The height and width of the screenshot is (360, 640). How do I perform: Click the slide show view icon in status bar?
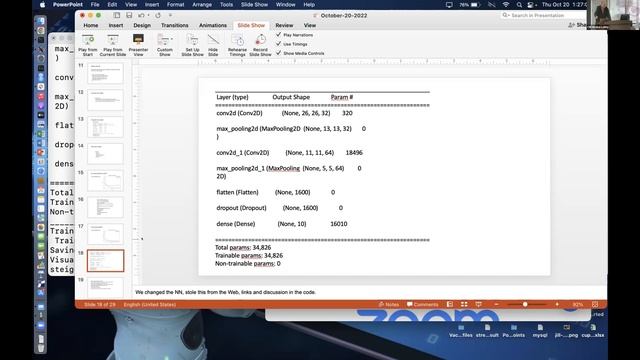[478, 304]
